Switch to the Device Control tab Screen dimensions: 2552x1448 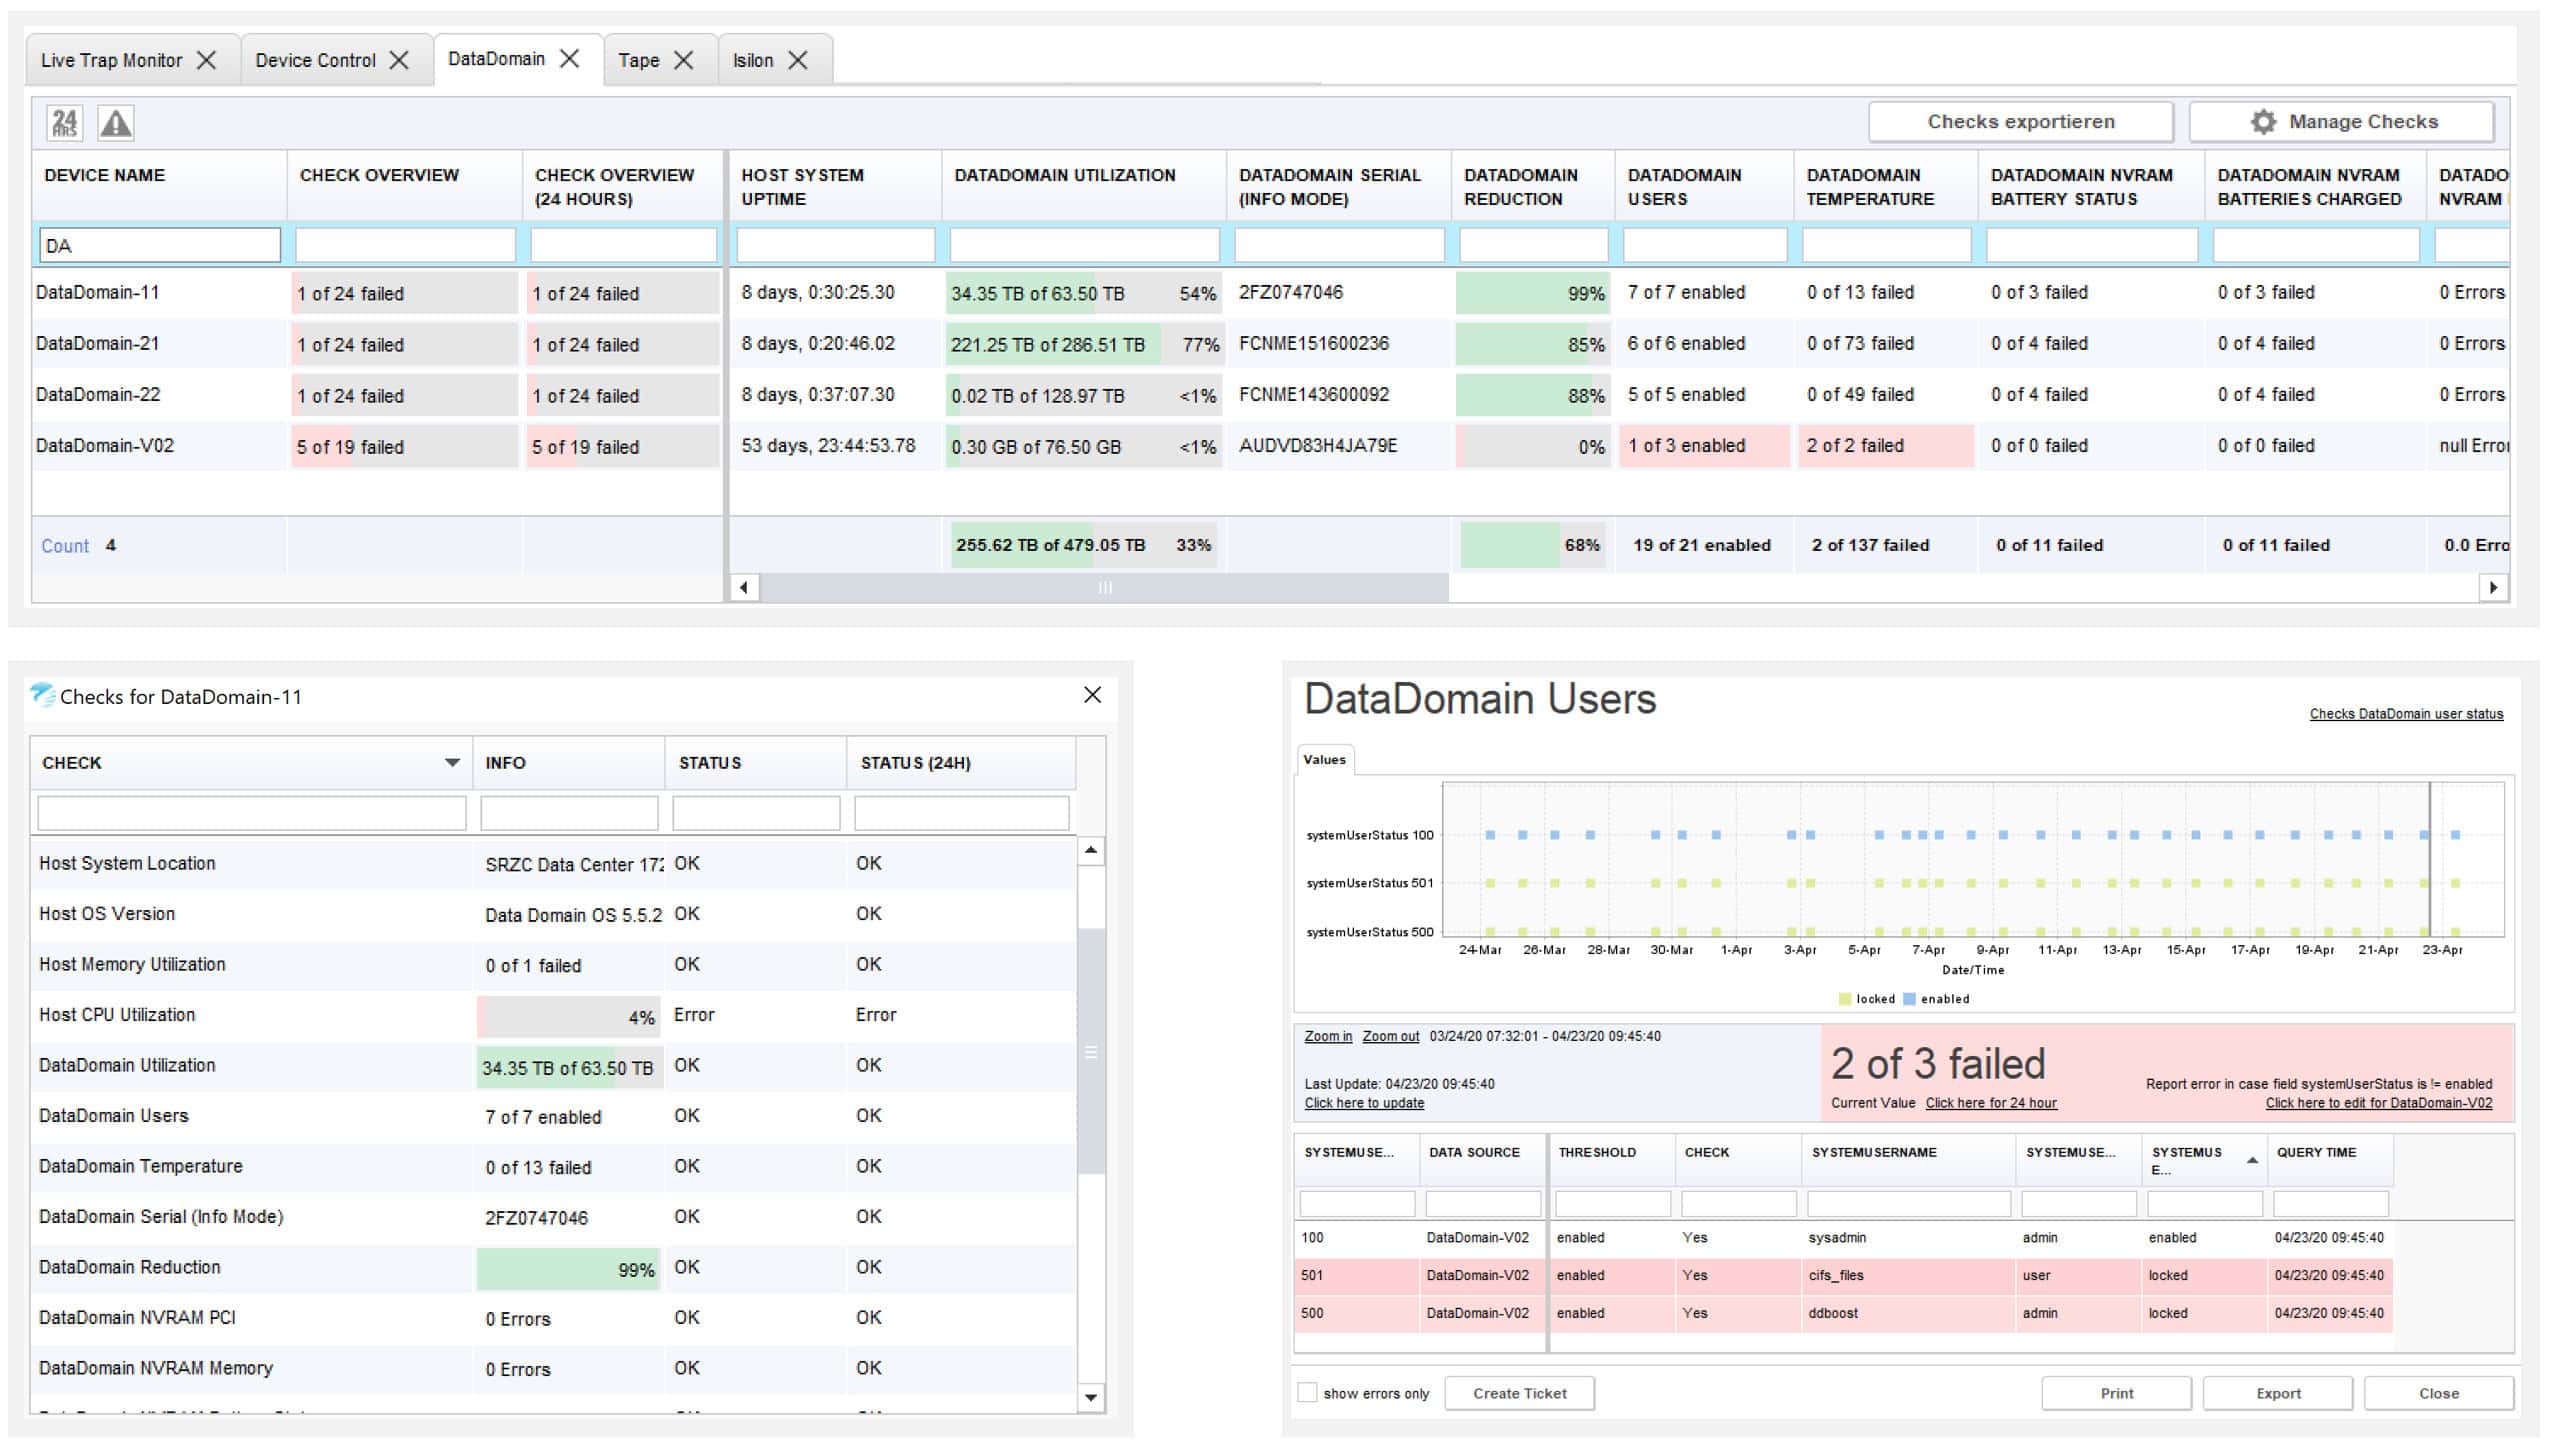tap(315, 60)
